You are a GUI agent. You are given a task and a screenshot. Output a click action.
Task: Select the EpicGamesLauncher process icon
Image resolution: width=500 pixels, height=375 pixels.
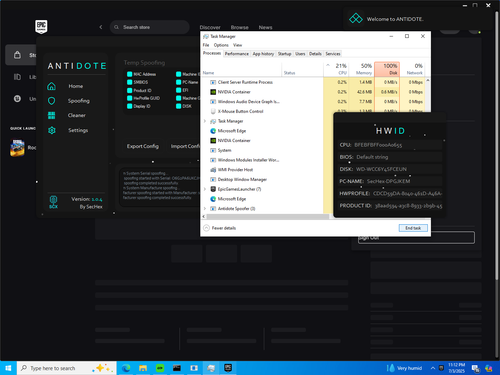213,189
